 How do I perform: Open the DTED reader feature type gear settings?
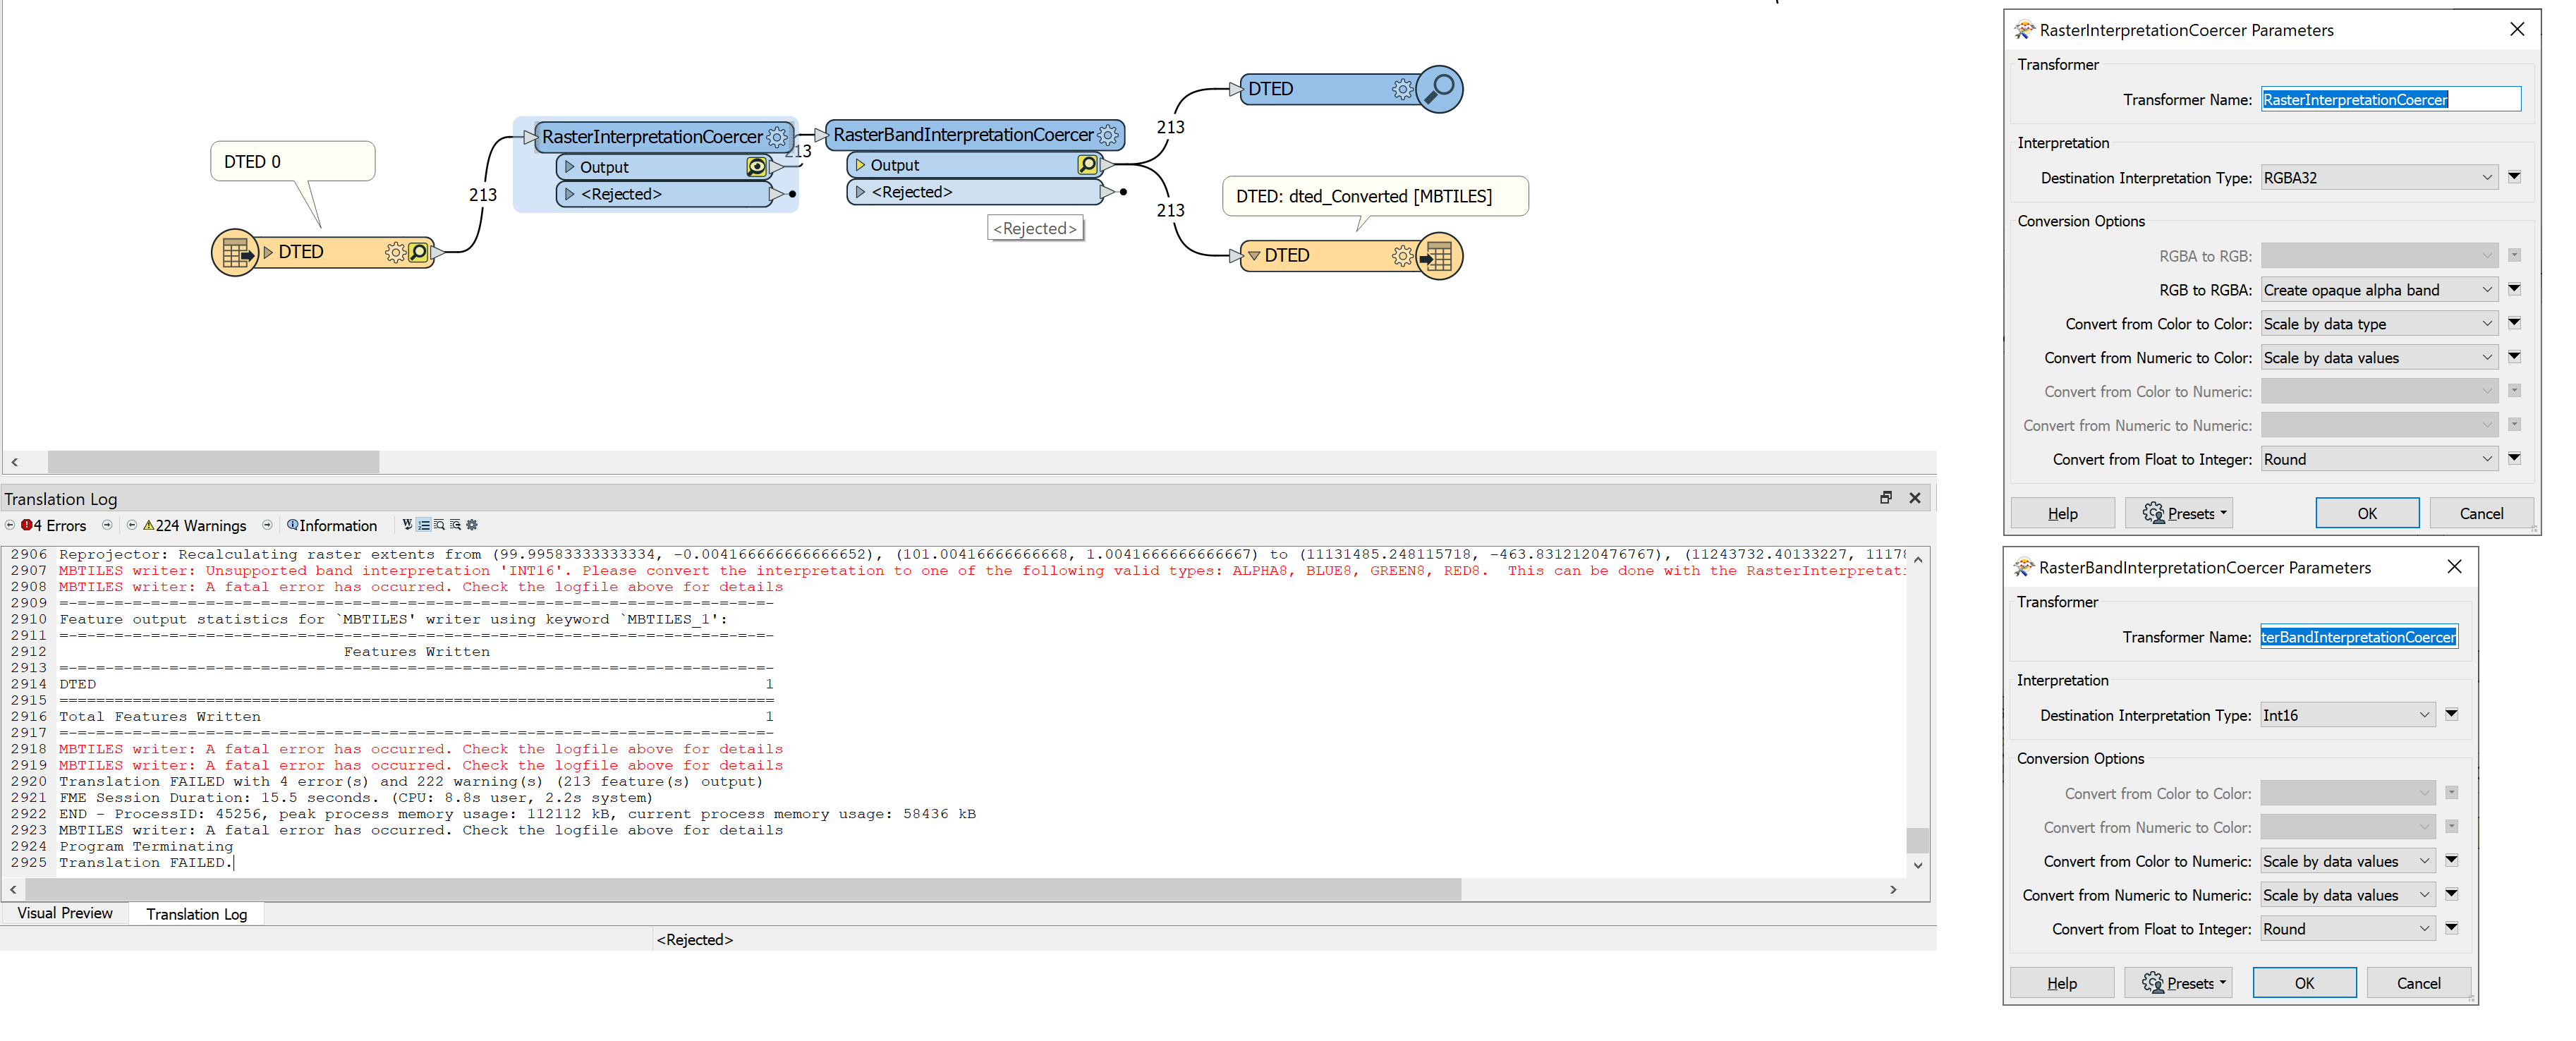coord(395,252)
